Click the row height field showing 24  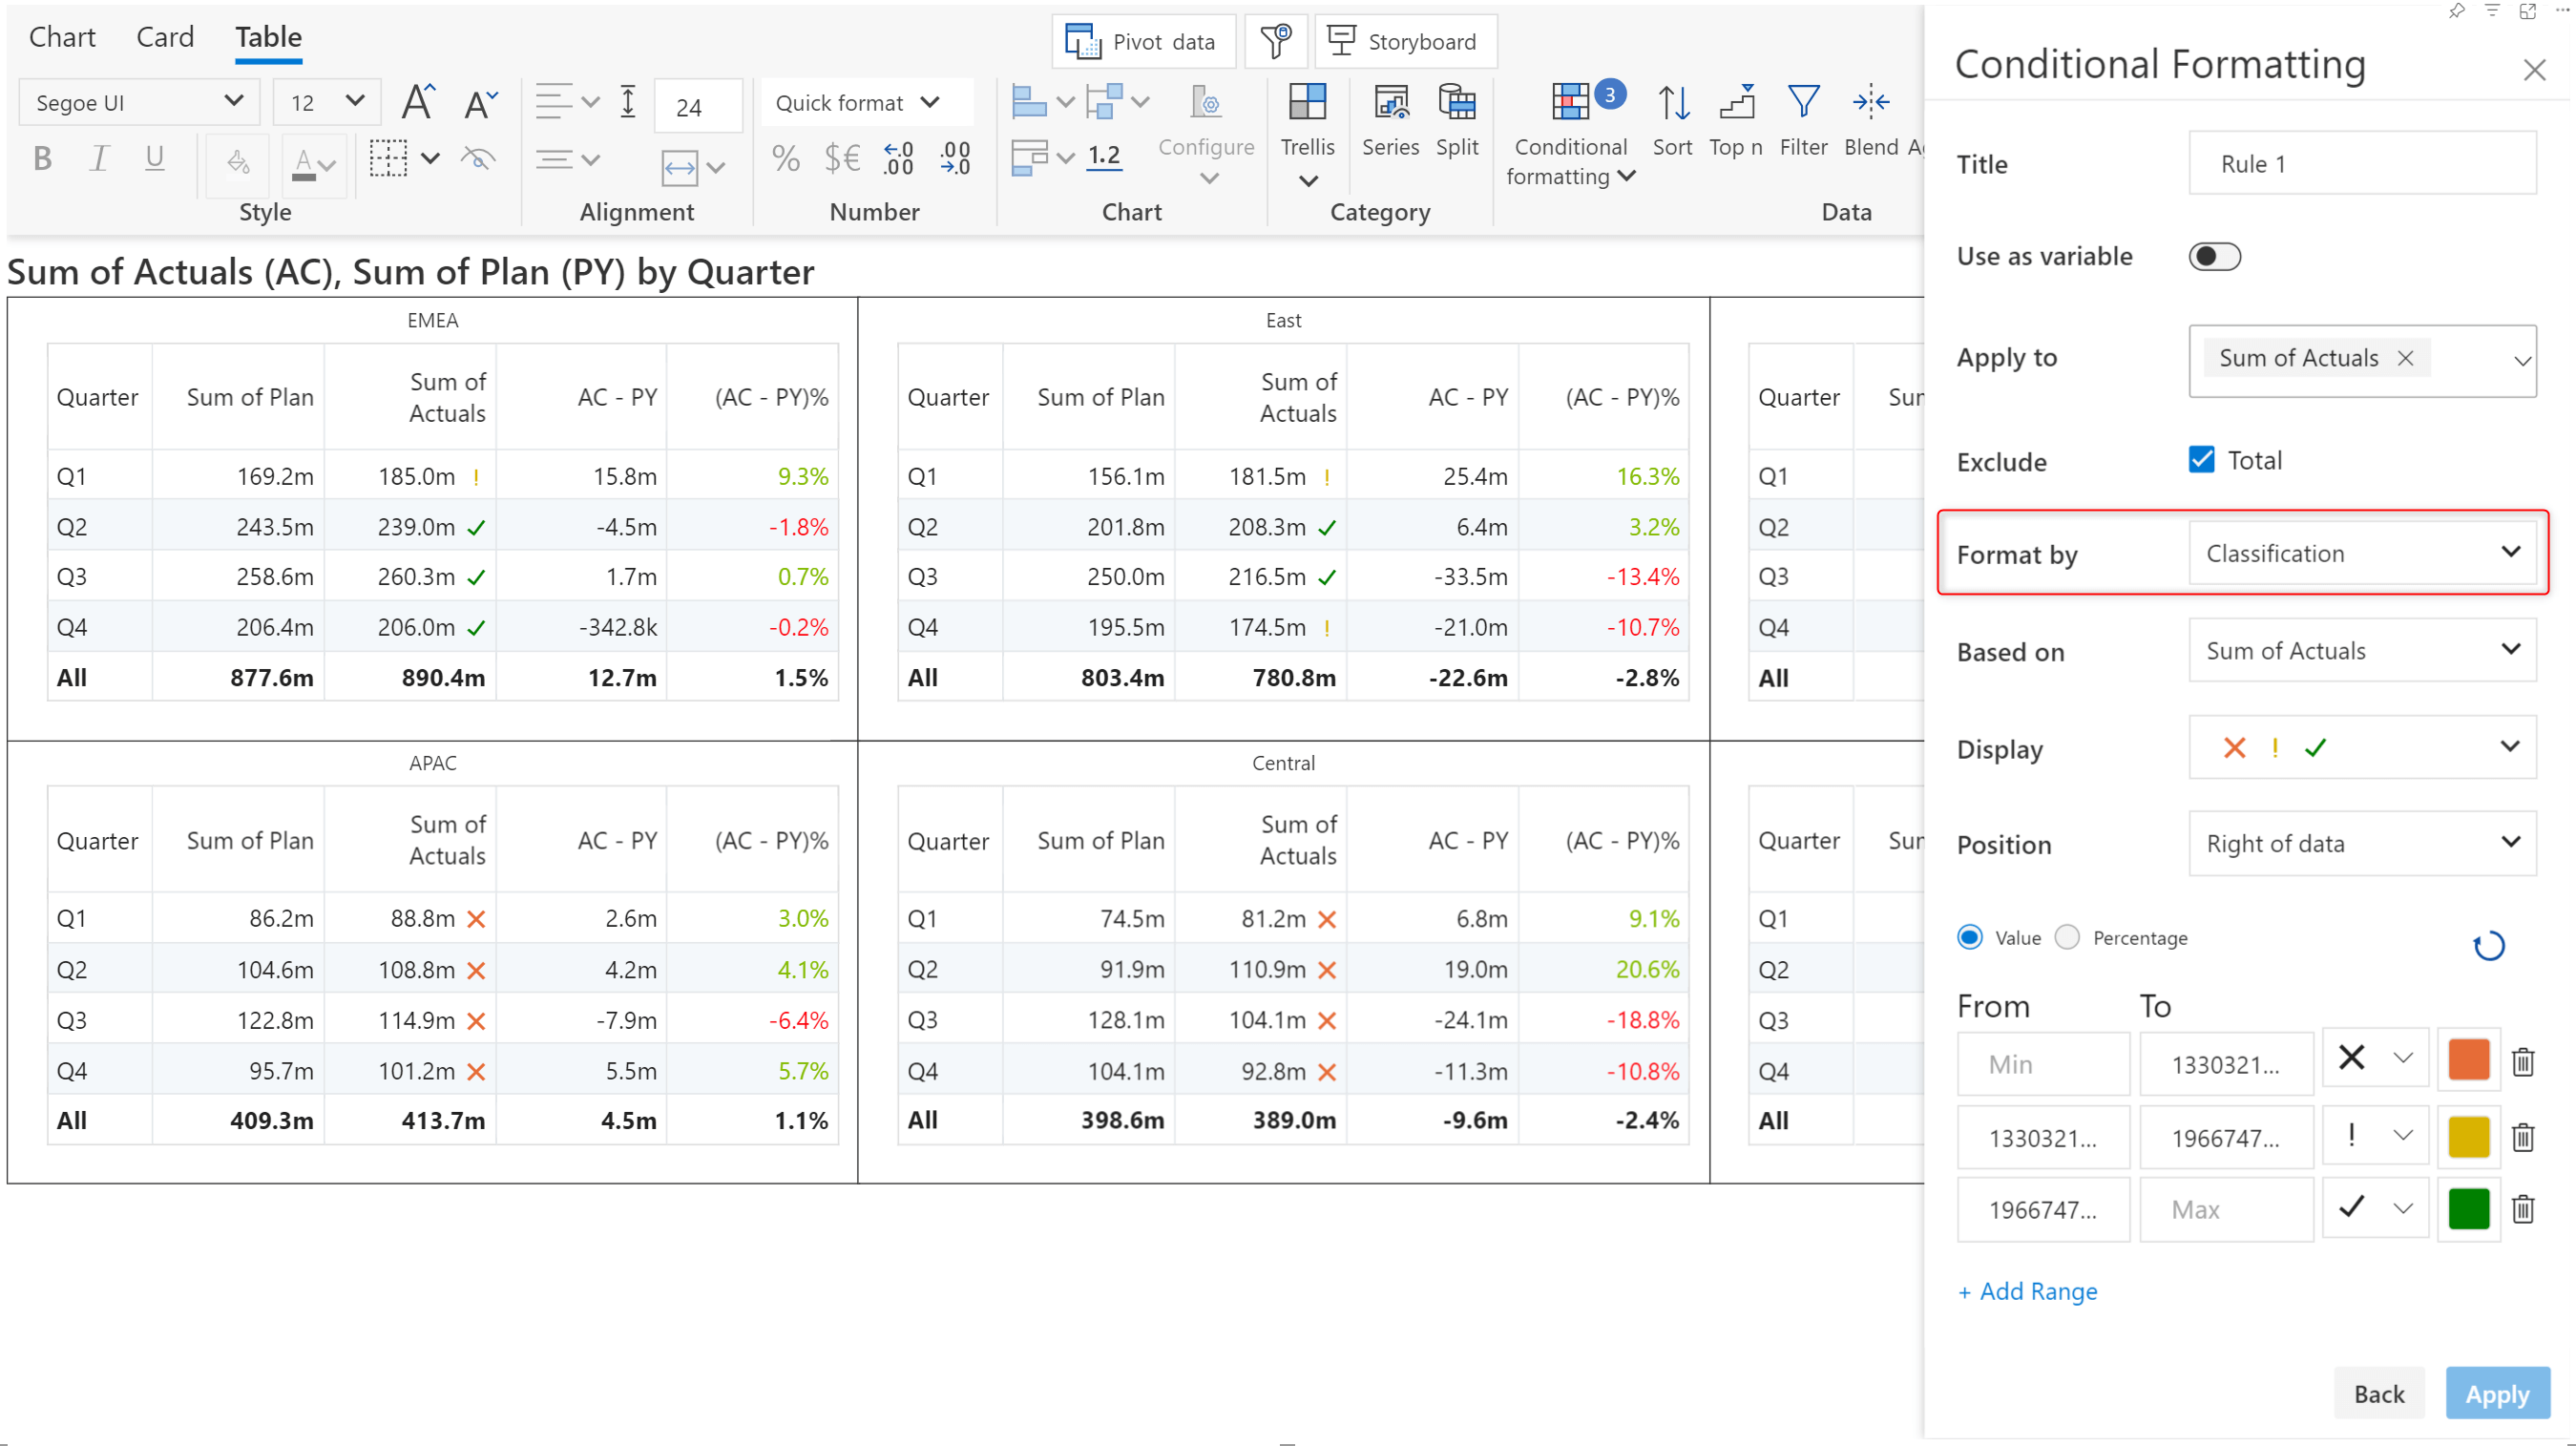(x=698, y=106)
